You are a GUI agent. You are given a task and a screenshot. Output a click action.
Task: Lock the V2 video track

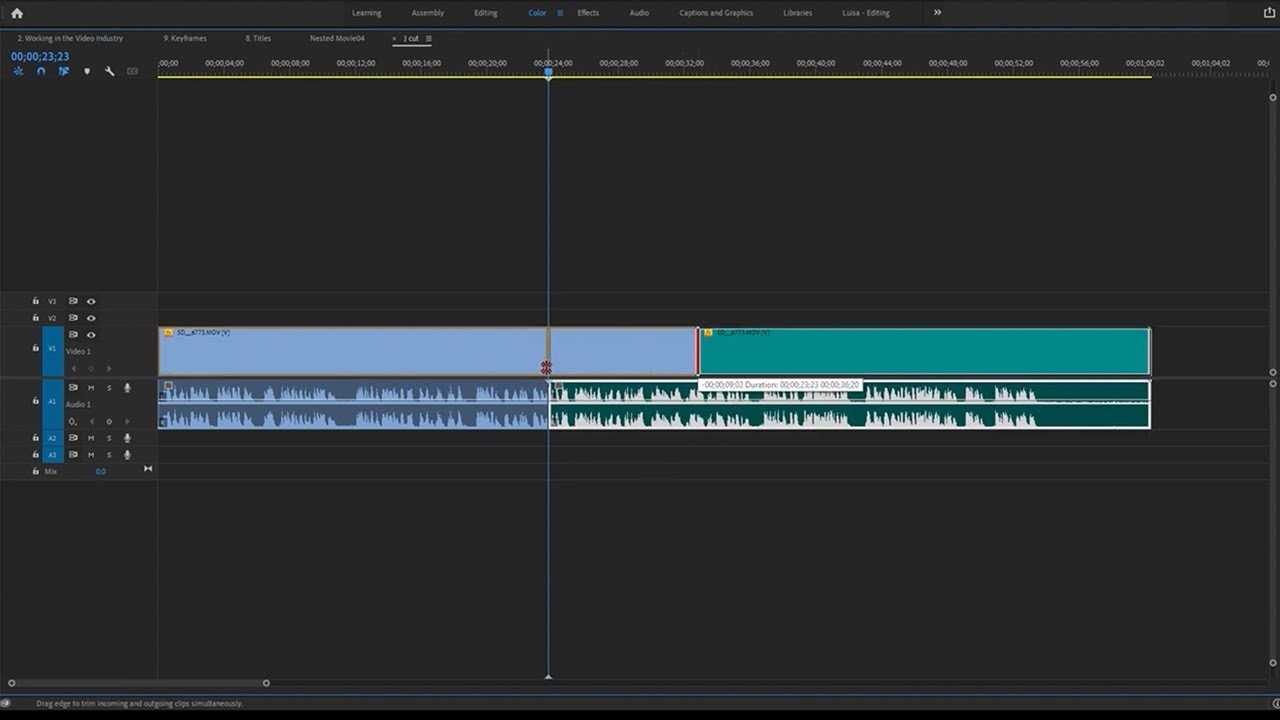[35, 318]
